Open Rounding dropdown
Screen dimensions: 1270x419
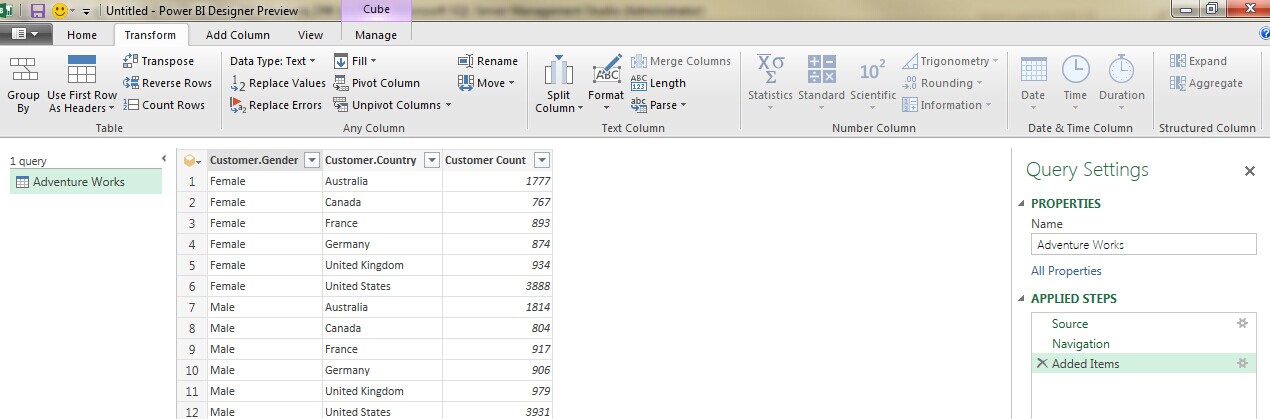click(942, 83)
